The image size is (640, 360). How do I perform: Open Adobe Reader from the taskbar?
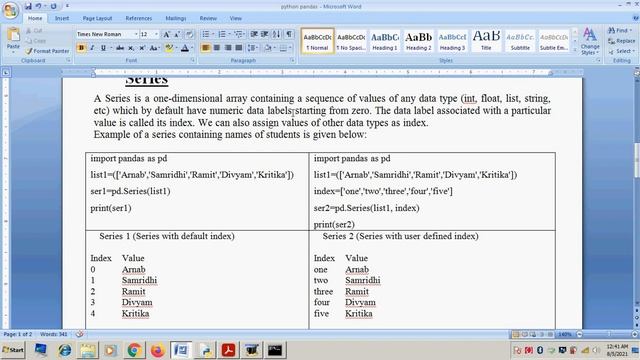(x=228, y=350)
